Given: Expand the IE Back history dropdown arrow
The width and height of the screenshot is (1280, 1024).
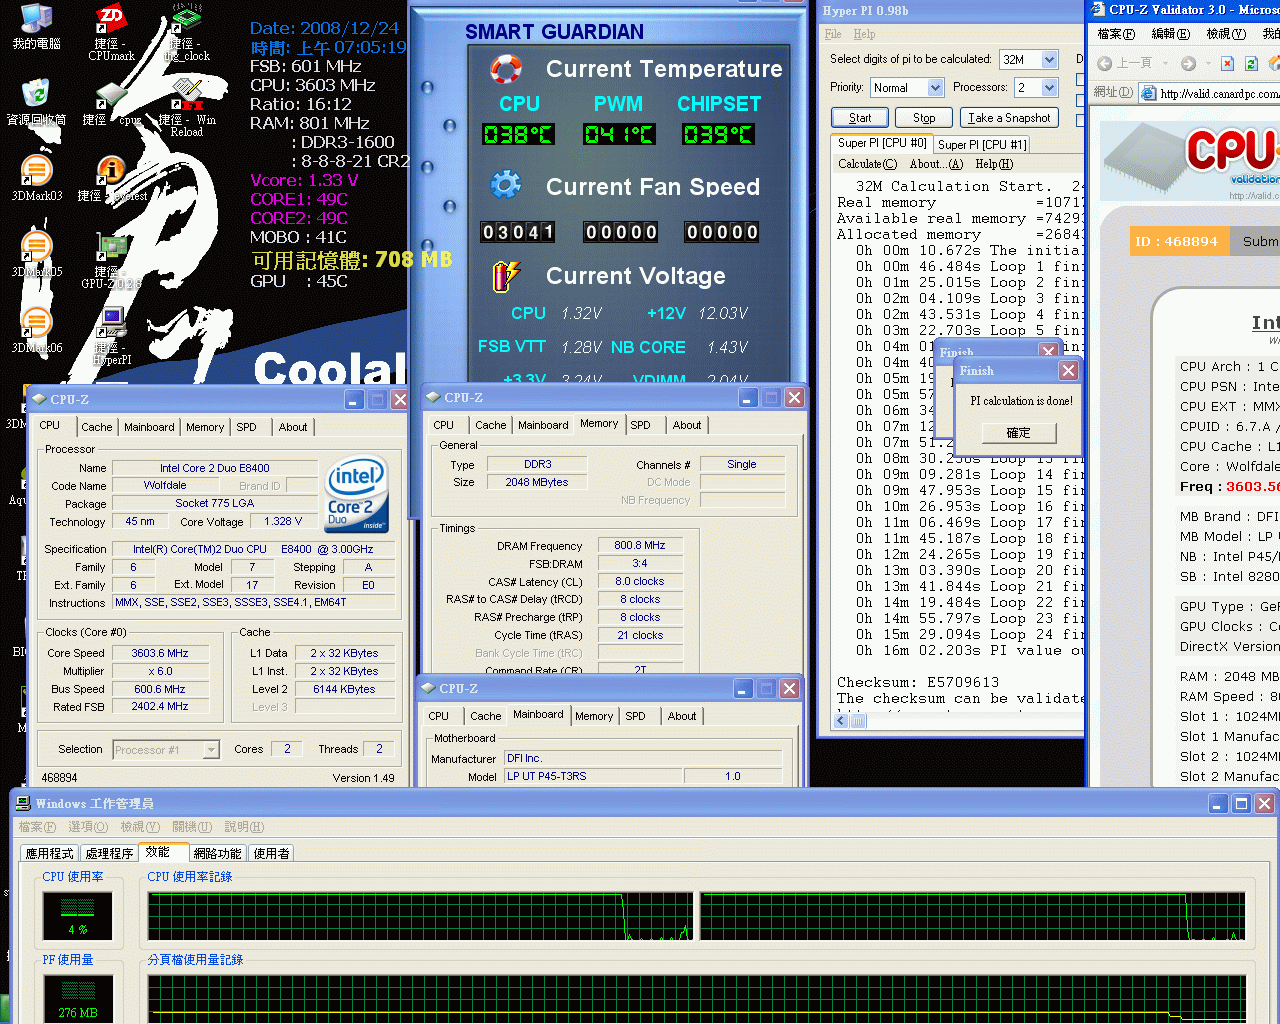Looking at the screenshot, I should 1167,63.
